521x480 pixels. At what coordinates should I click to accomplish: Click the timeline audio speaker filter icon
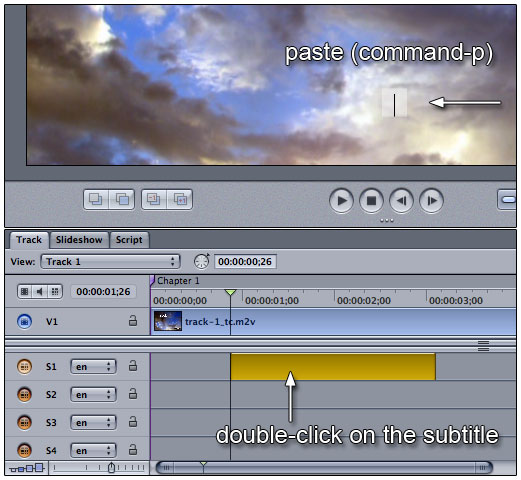coord(40,292)
